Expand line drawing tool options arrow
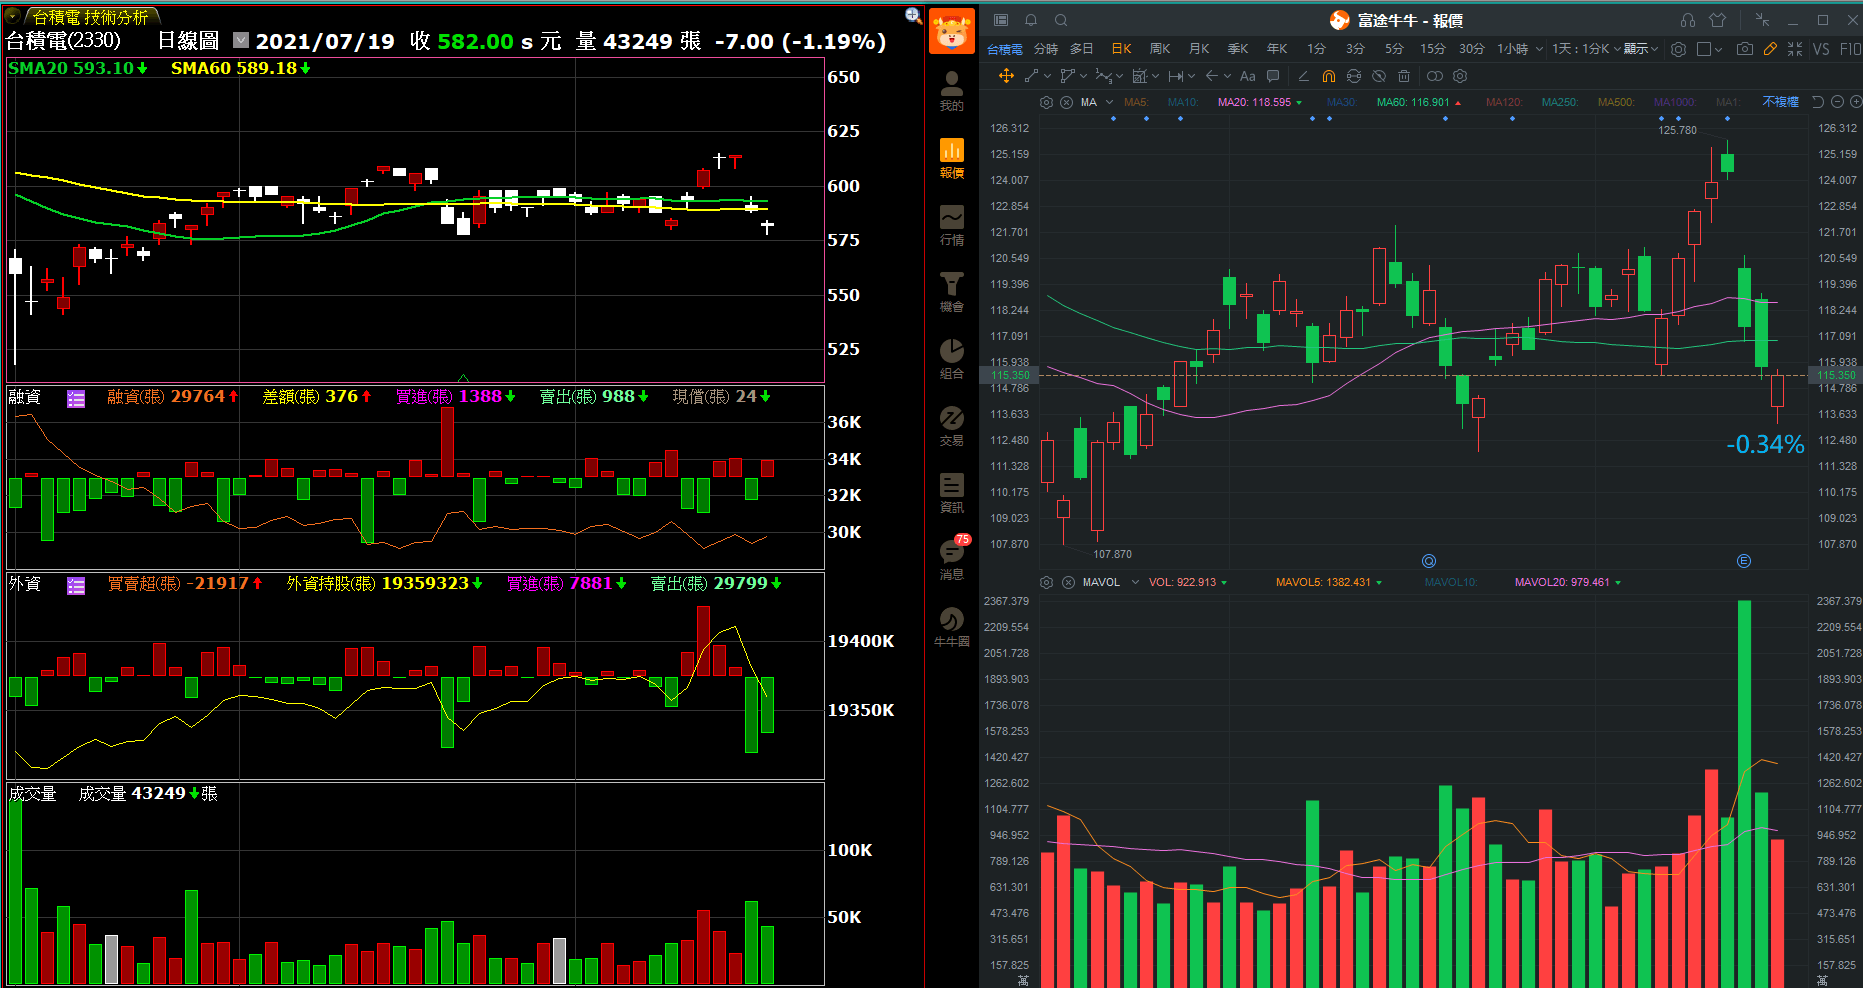 coord(1047,76)
